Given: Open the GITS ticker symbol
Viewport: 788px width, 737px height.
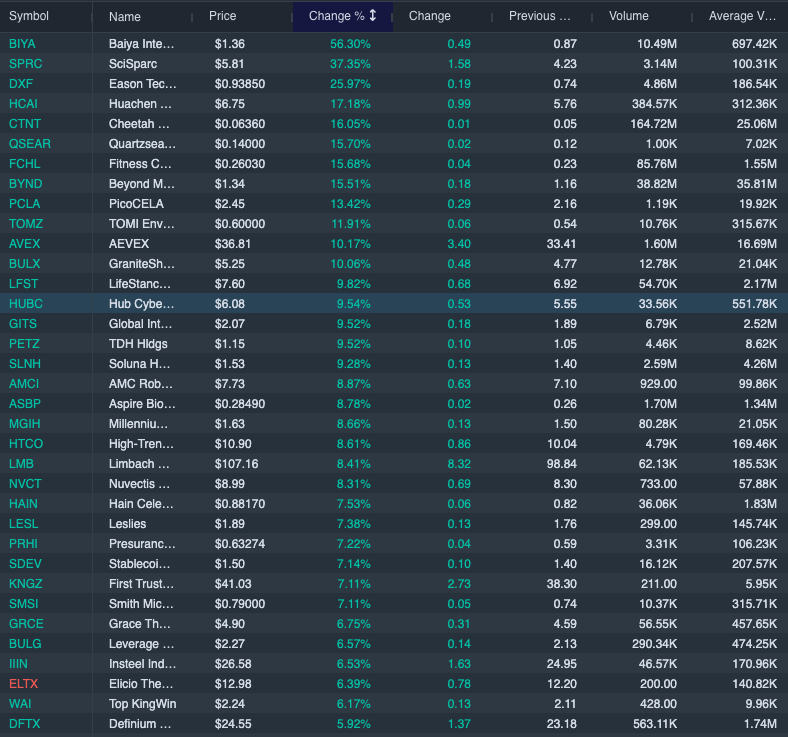Looking at the screenshot, I should pyautogui.click(x=23, y=324).
